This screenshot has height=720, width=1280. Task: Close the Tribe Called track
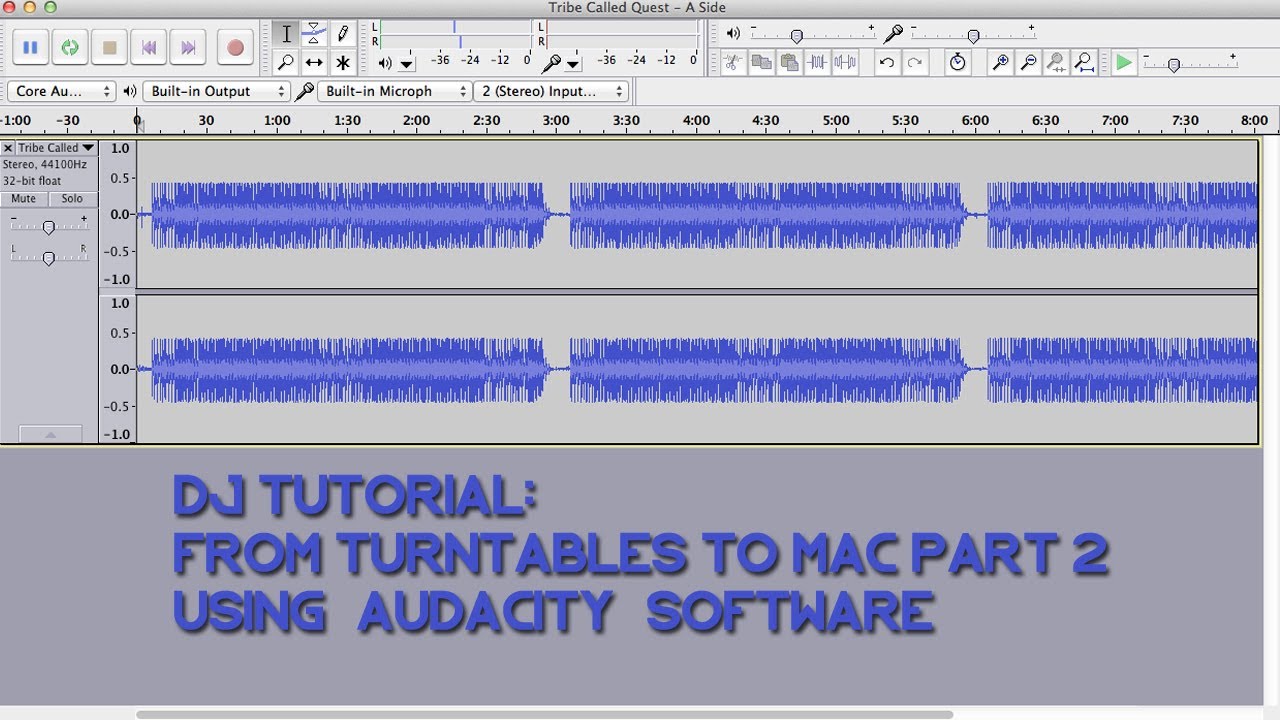8,148
